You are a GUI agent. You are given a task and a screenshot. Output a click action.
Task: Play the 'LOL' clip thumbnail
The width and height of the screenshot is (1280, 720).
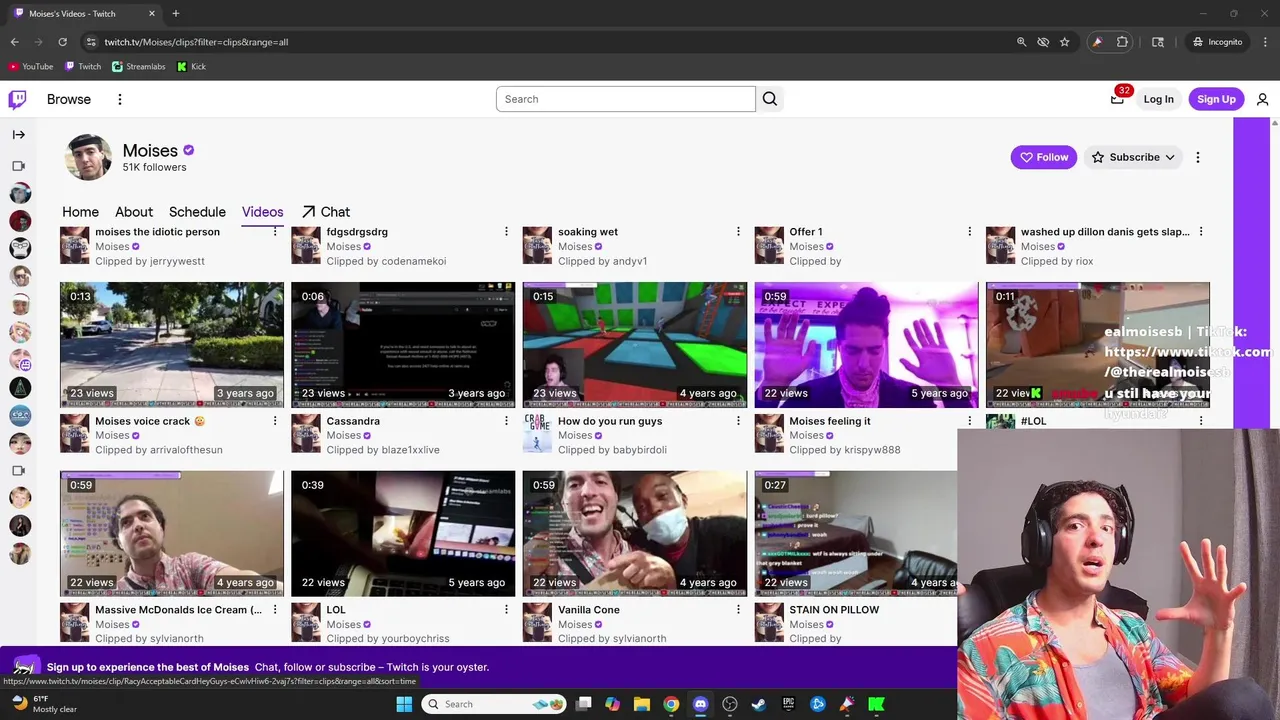click(x=403, y=533)
